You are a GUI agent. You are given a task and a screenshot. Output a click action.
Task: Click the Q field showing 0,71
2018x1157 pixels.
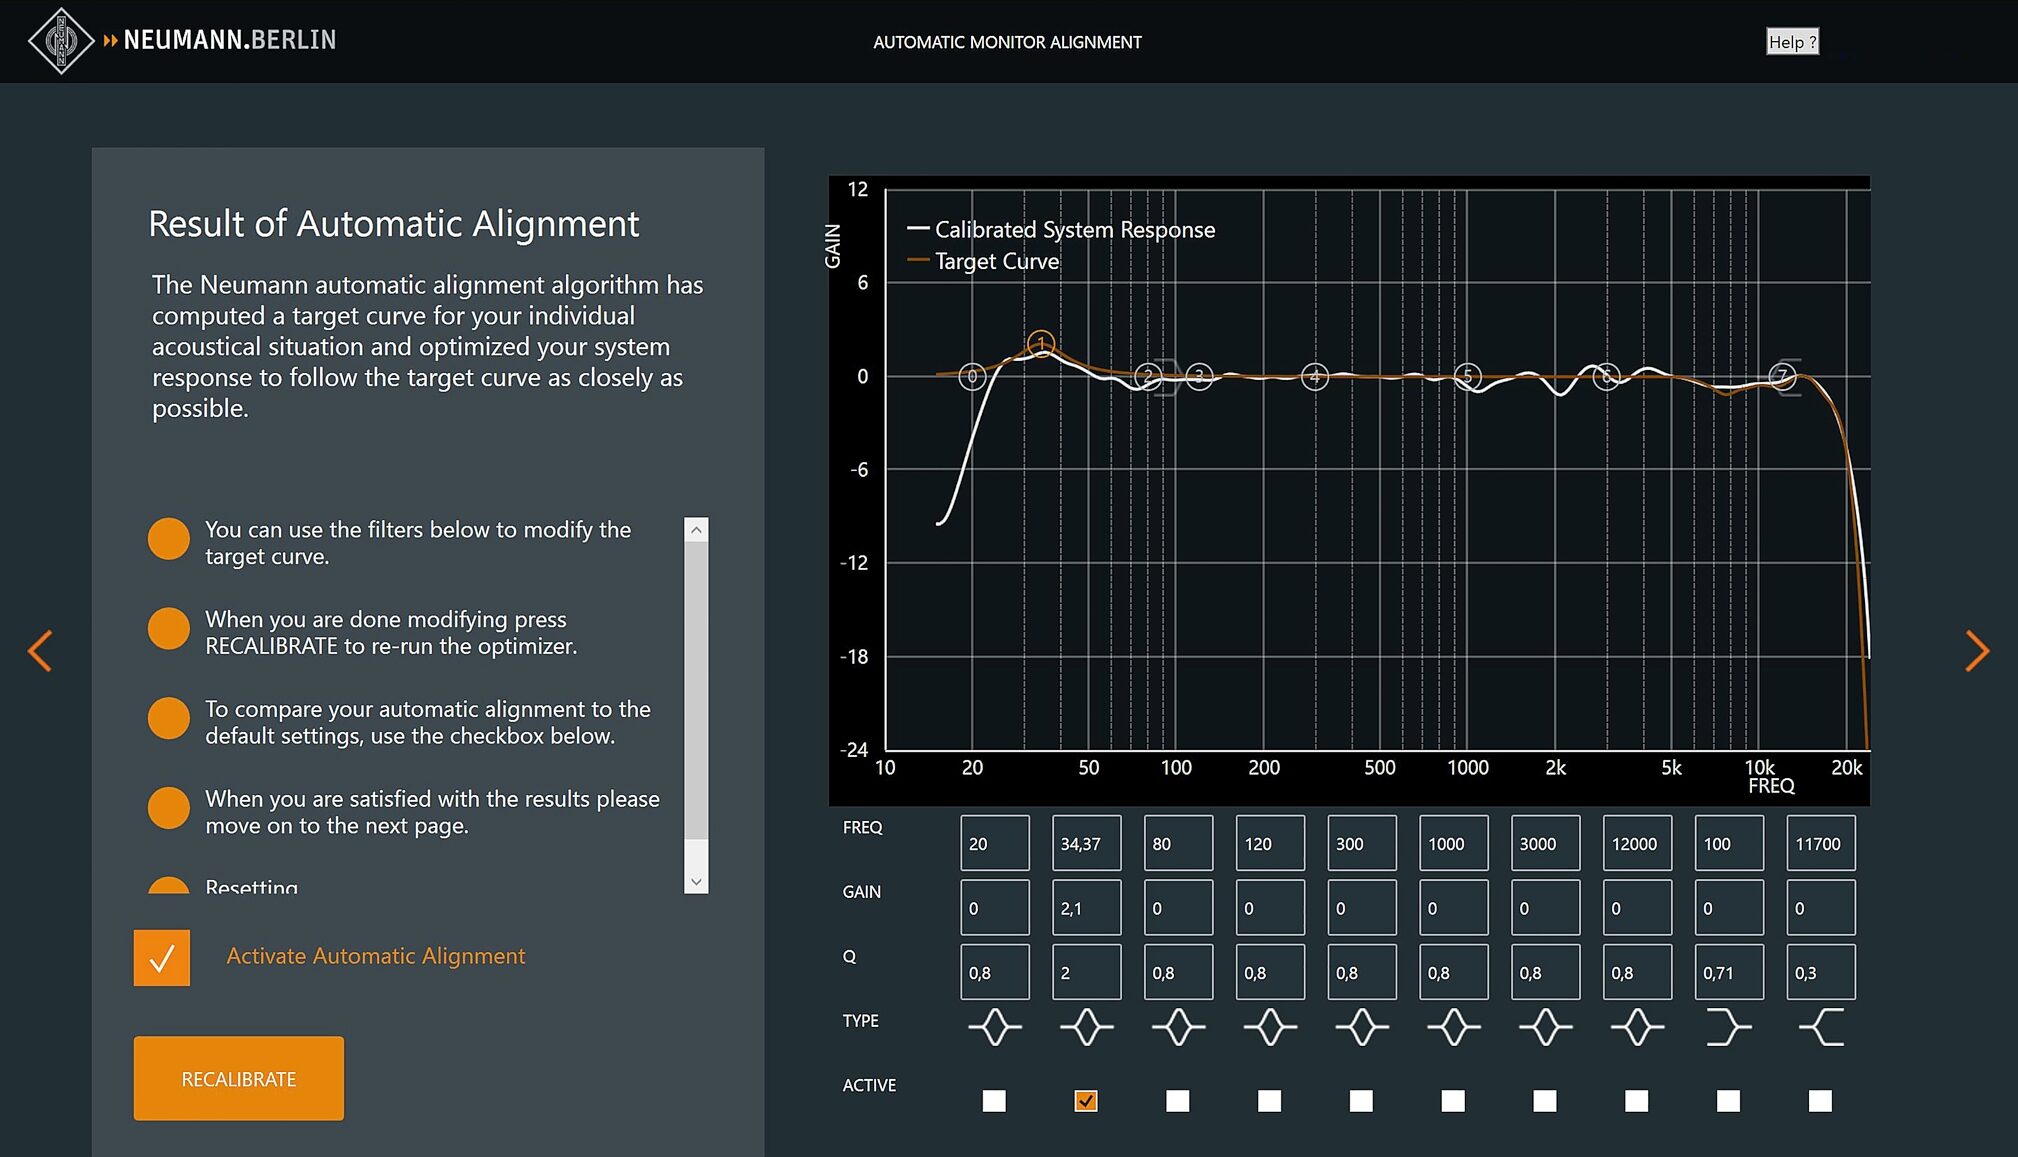coord(1729,972)
